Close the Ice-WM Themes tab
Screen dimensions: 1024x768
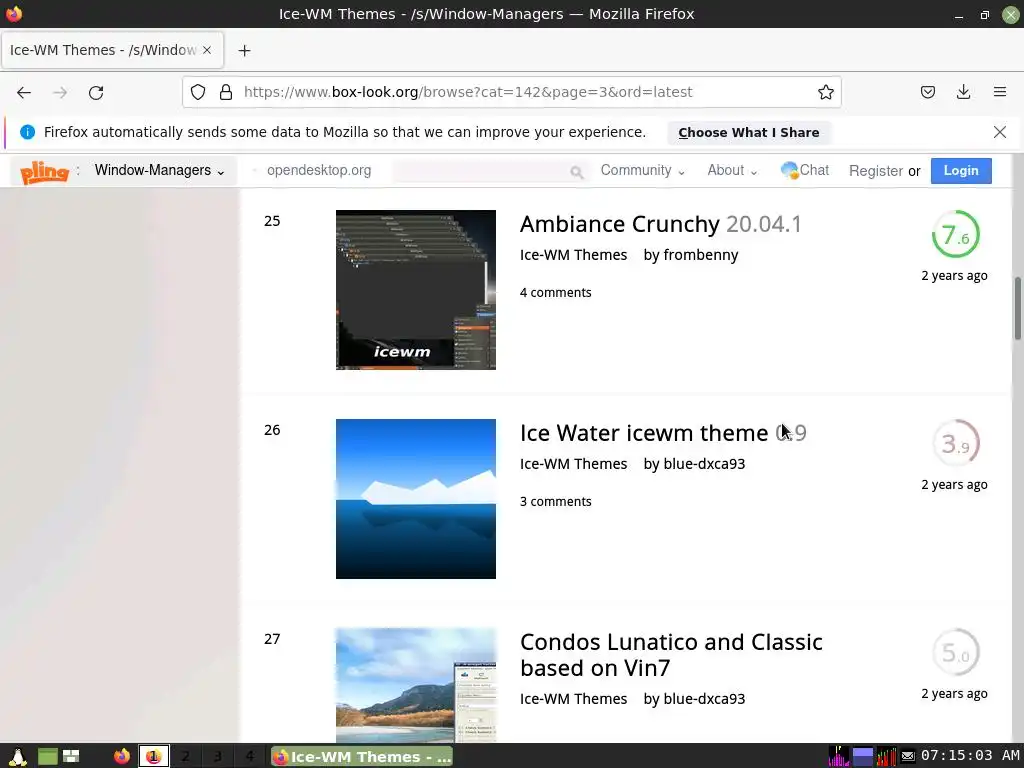coord(207,50)
